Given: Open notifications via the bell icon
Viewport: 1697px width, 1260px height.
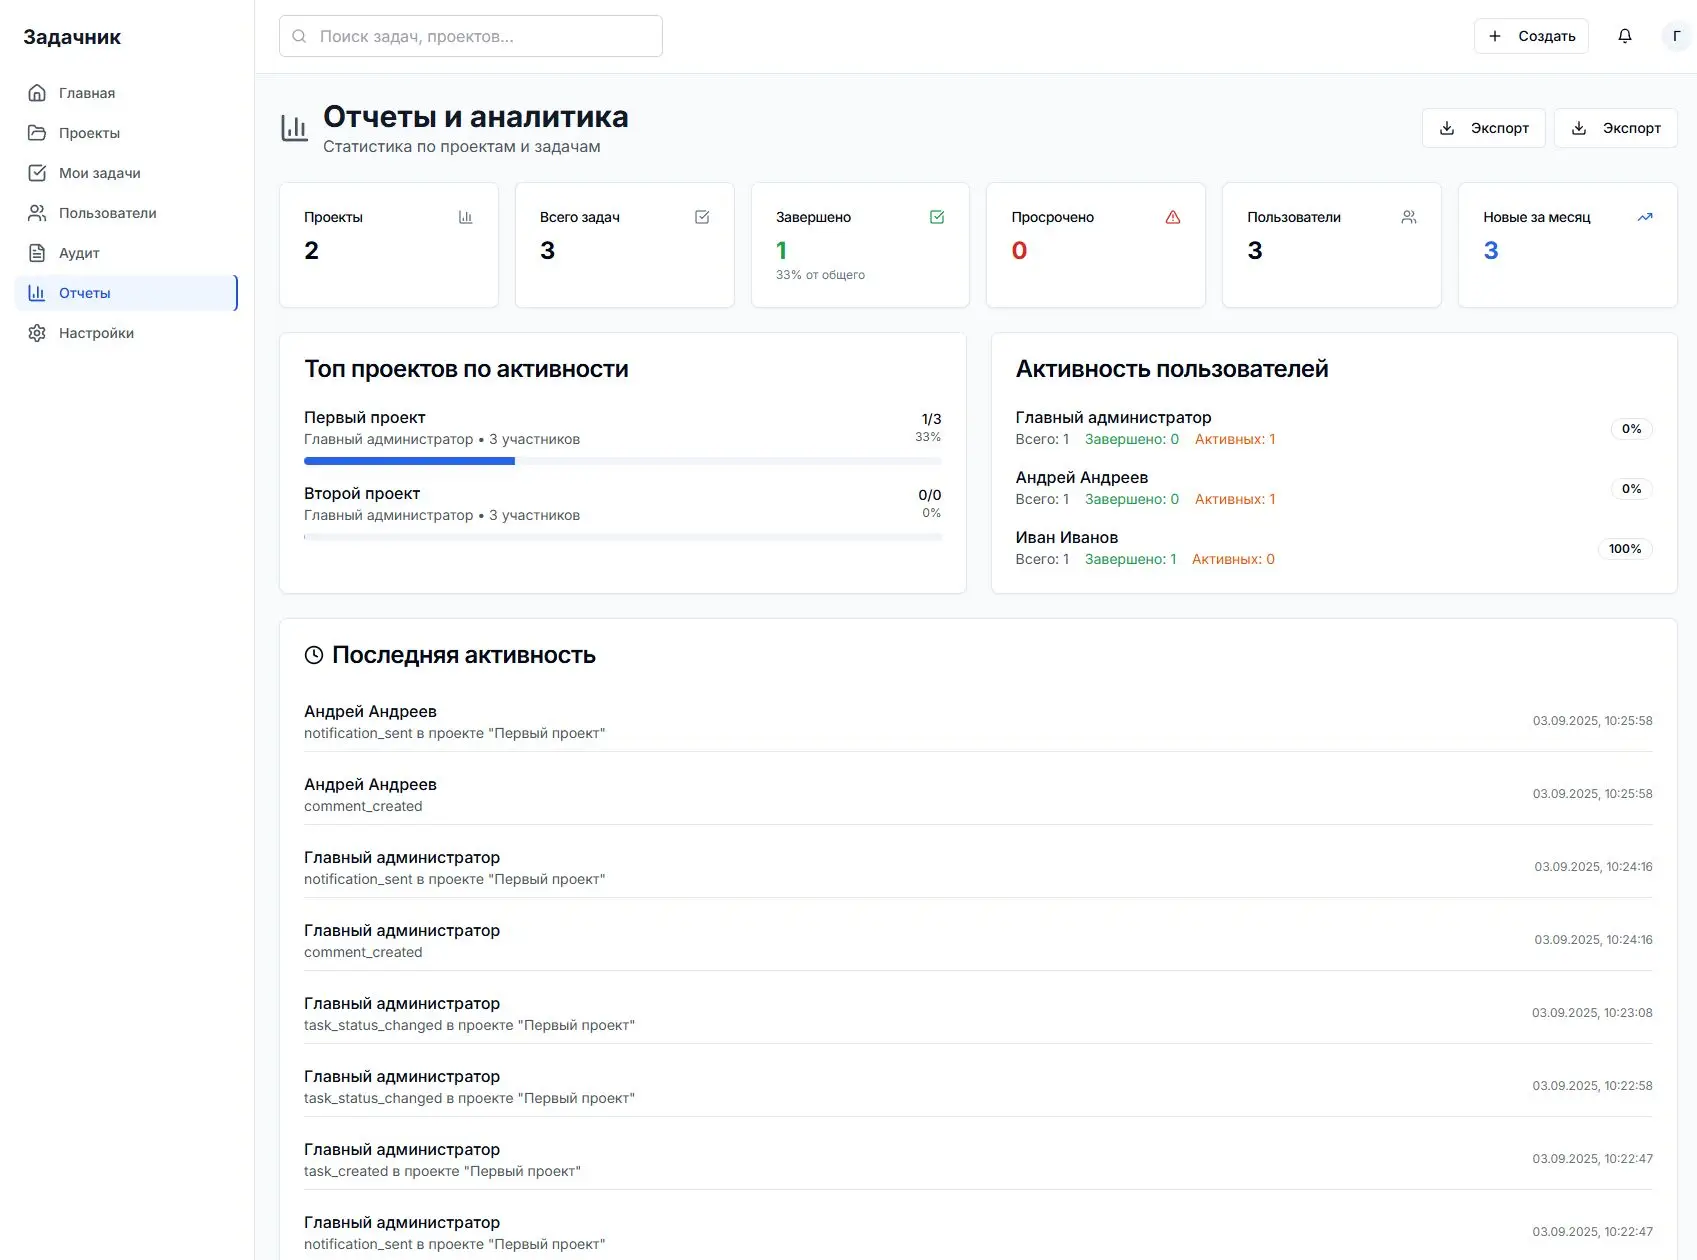Looking at the screenshot, I should pyautogui.click(x=1624, y=35).
